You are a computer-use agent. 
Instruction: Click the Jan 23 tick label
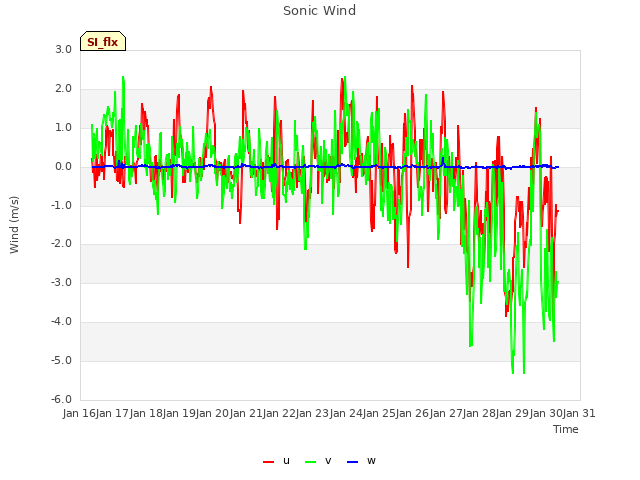(313, 413)
